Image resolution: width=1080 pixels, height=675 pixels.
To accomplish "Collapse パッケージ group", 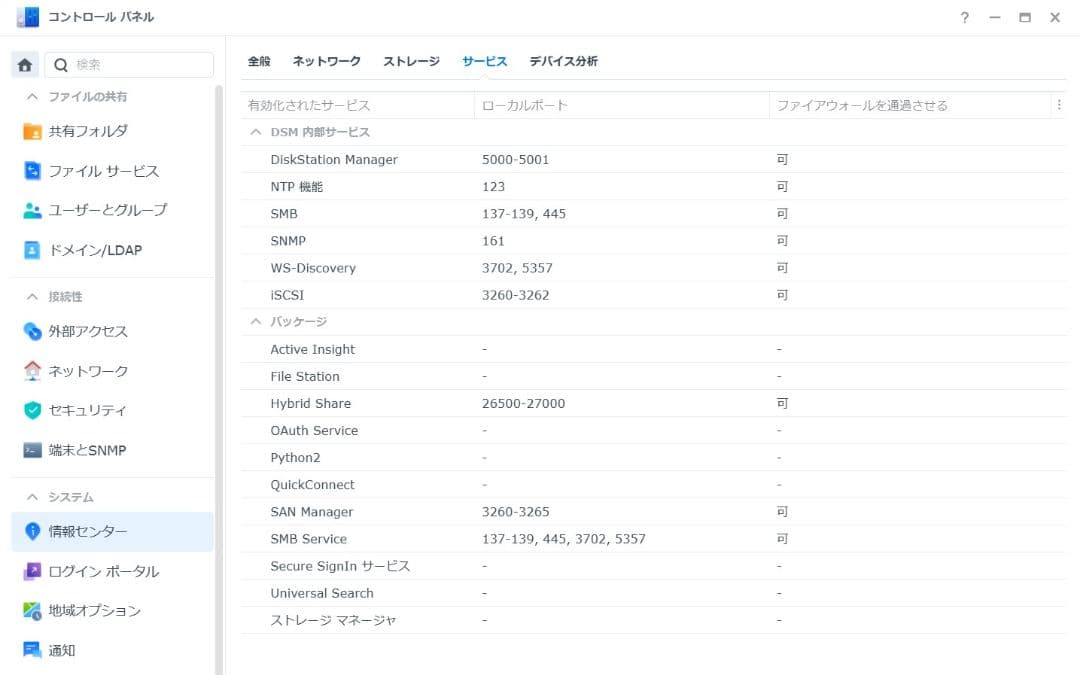I will [256, 322].
